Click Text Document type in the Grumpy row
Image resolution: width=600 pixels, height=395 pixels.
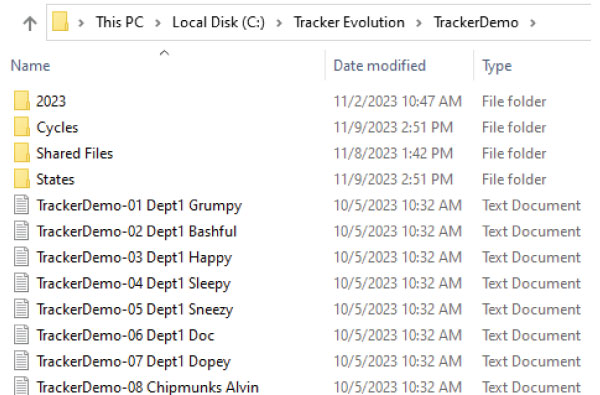pyautogui.click(x=531, y=206)
